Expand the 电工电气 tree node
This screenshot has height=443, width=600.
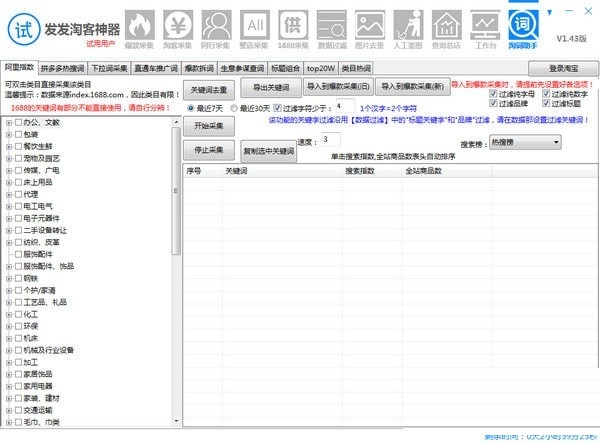coord(9,207)
